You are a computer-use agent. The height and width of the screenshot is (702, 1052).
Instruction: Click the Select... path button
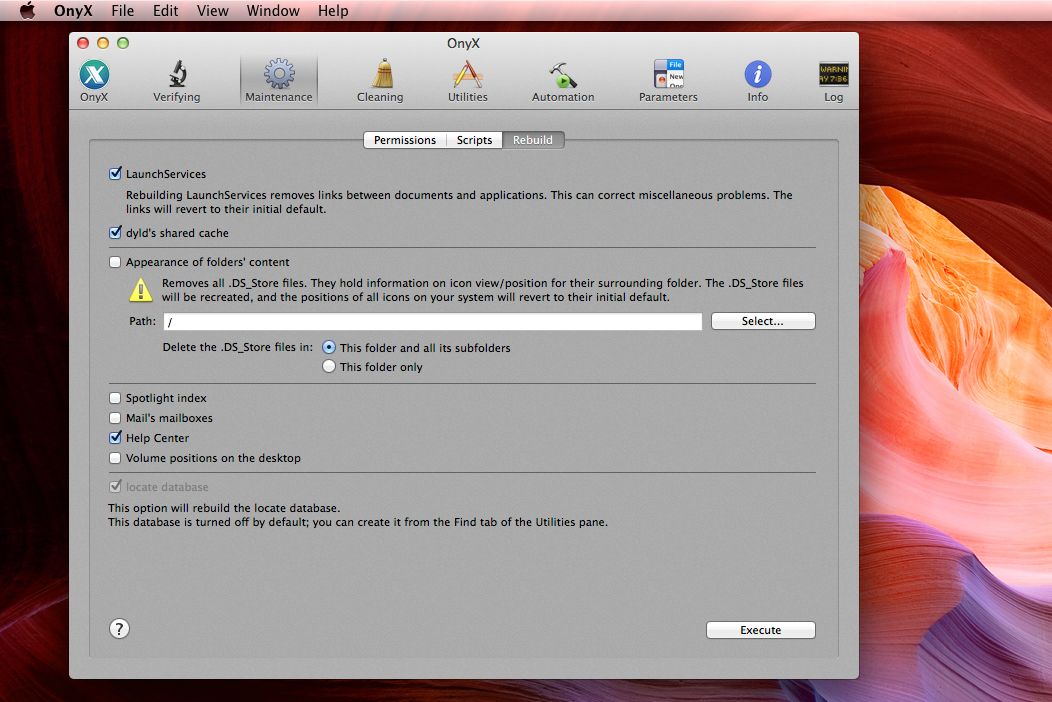coord(763,321)
